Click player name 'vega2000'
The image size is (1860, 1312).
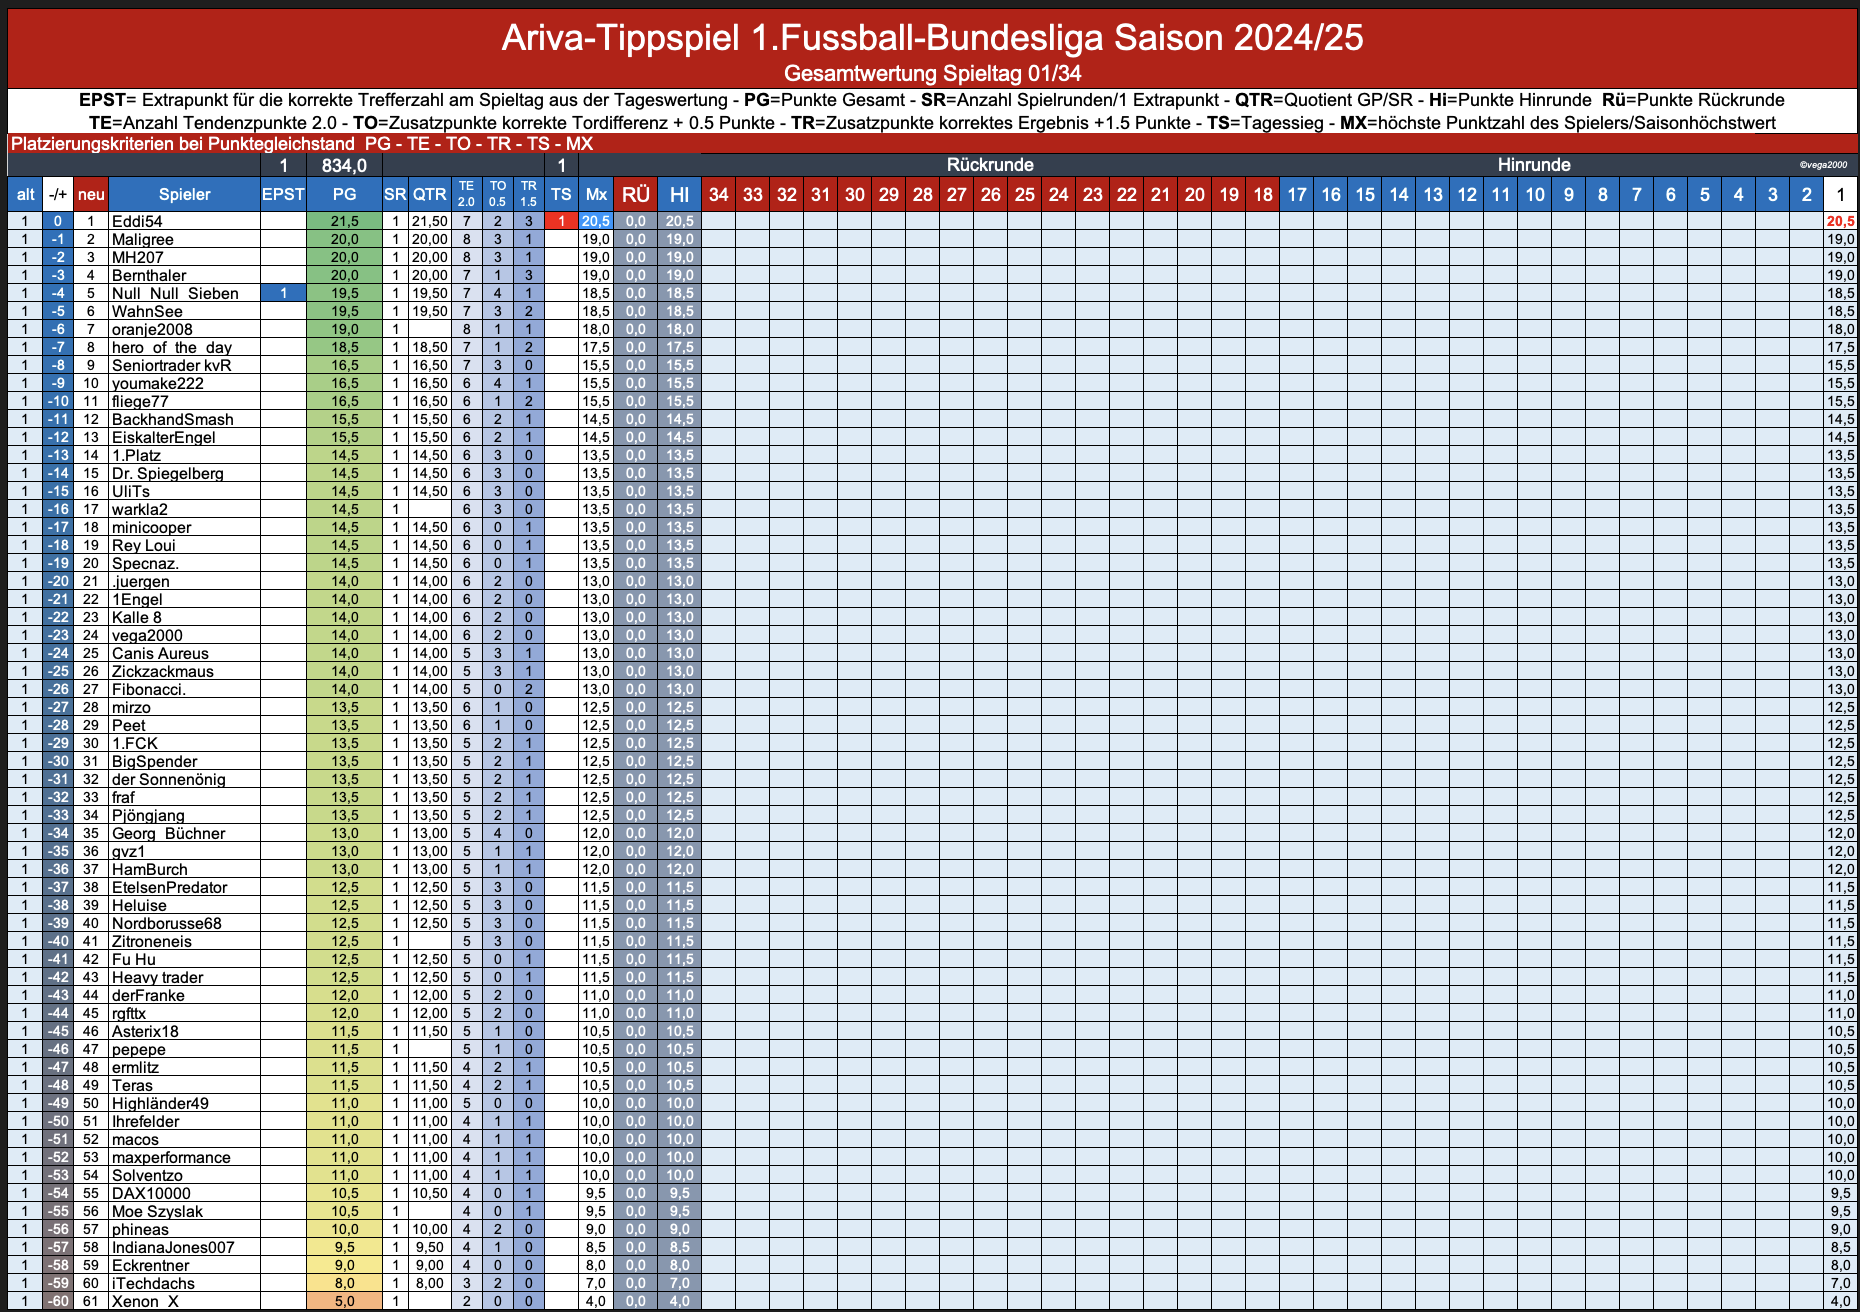(x=147, y=635)
